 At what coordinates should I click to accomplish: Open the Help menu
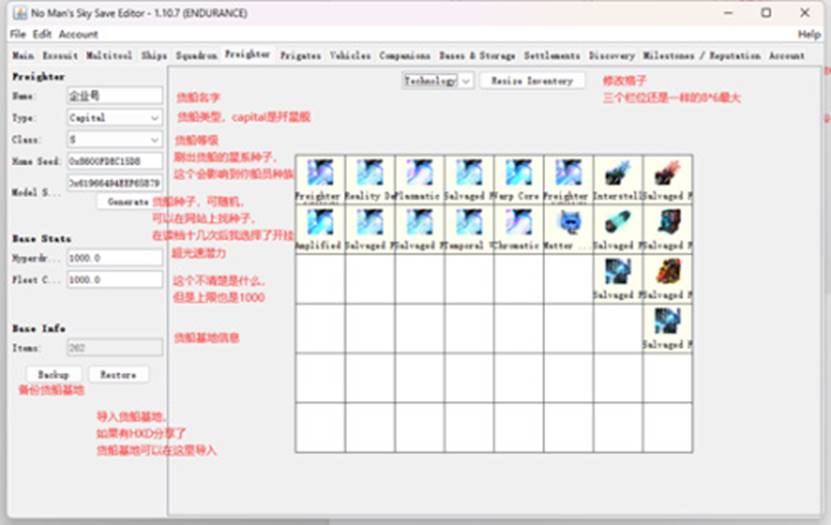(809, 34)
